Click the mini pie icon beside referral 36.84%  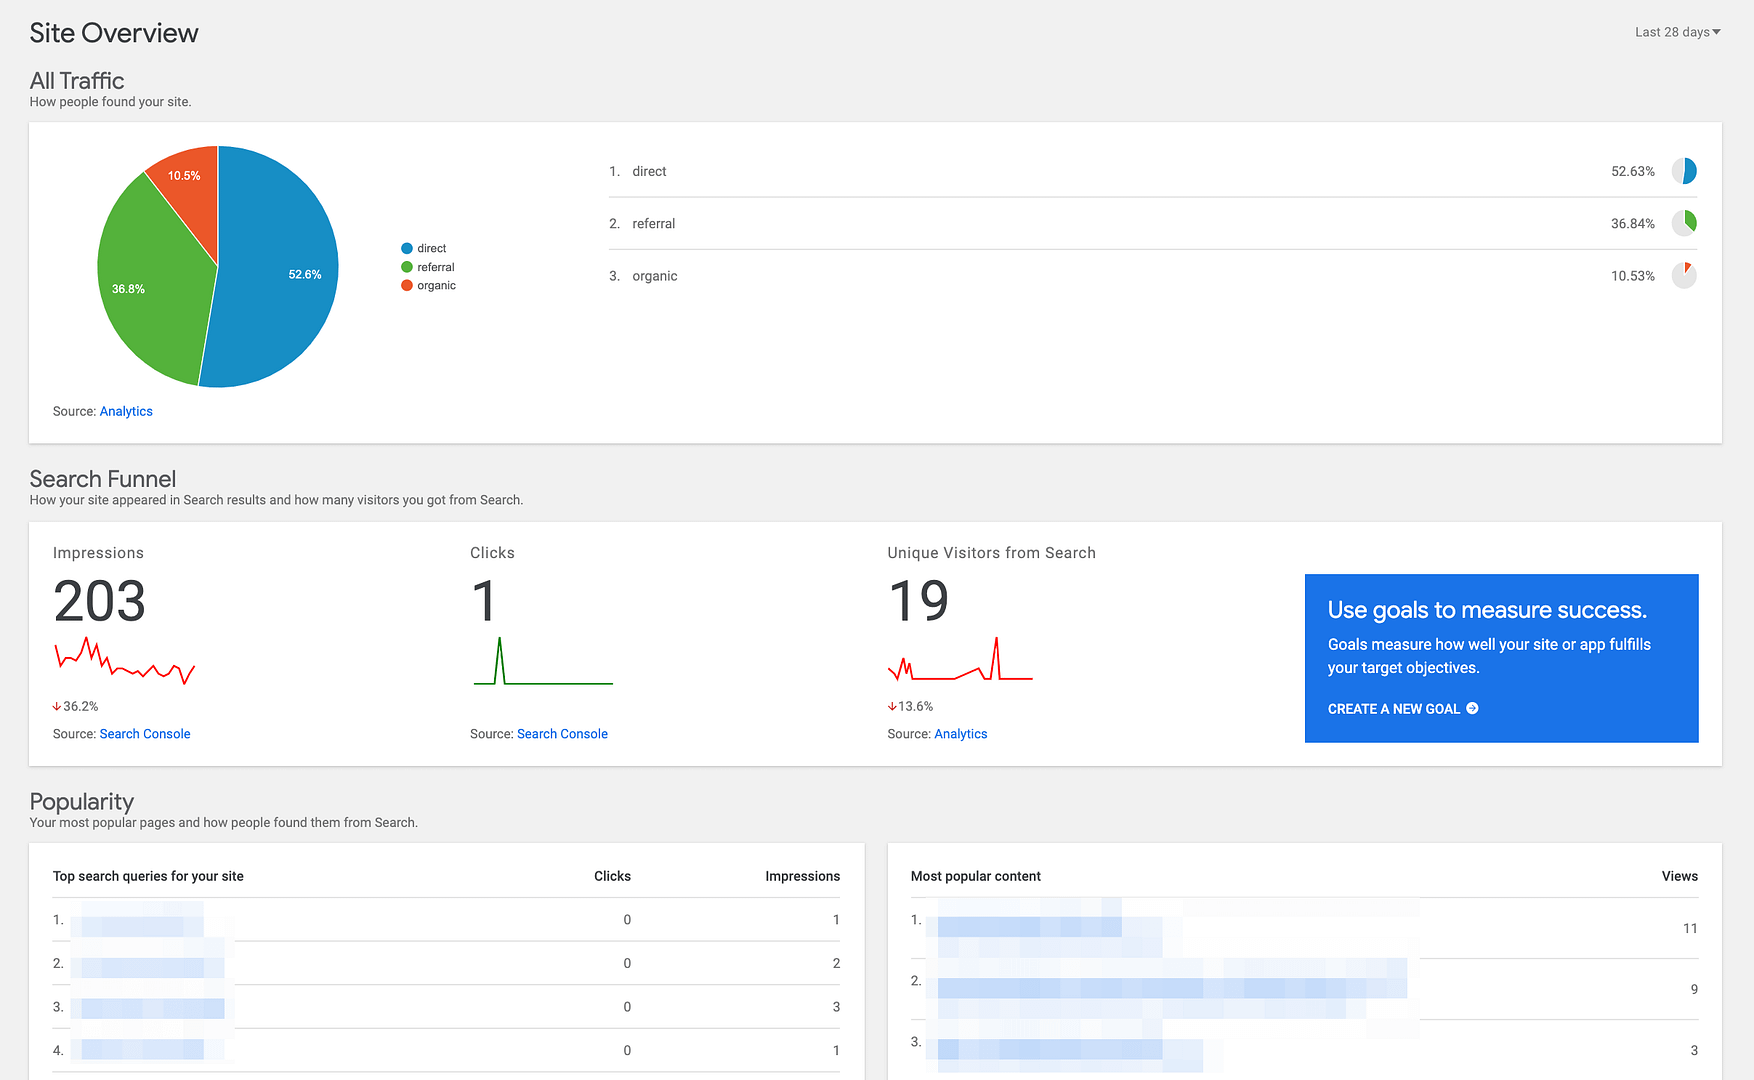click(x=1685, y=223)
